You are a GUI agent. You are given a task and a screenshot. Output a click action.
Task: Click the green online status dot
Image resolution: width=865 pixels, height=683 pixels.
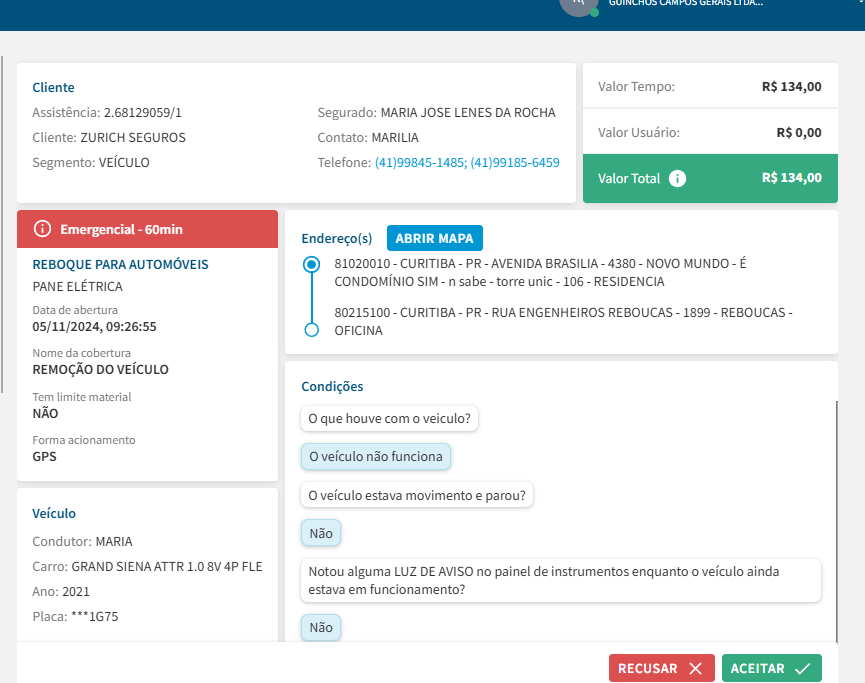(594, 12)
